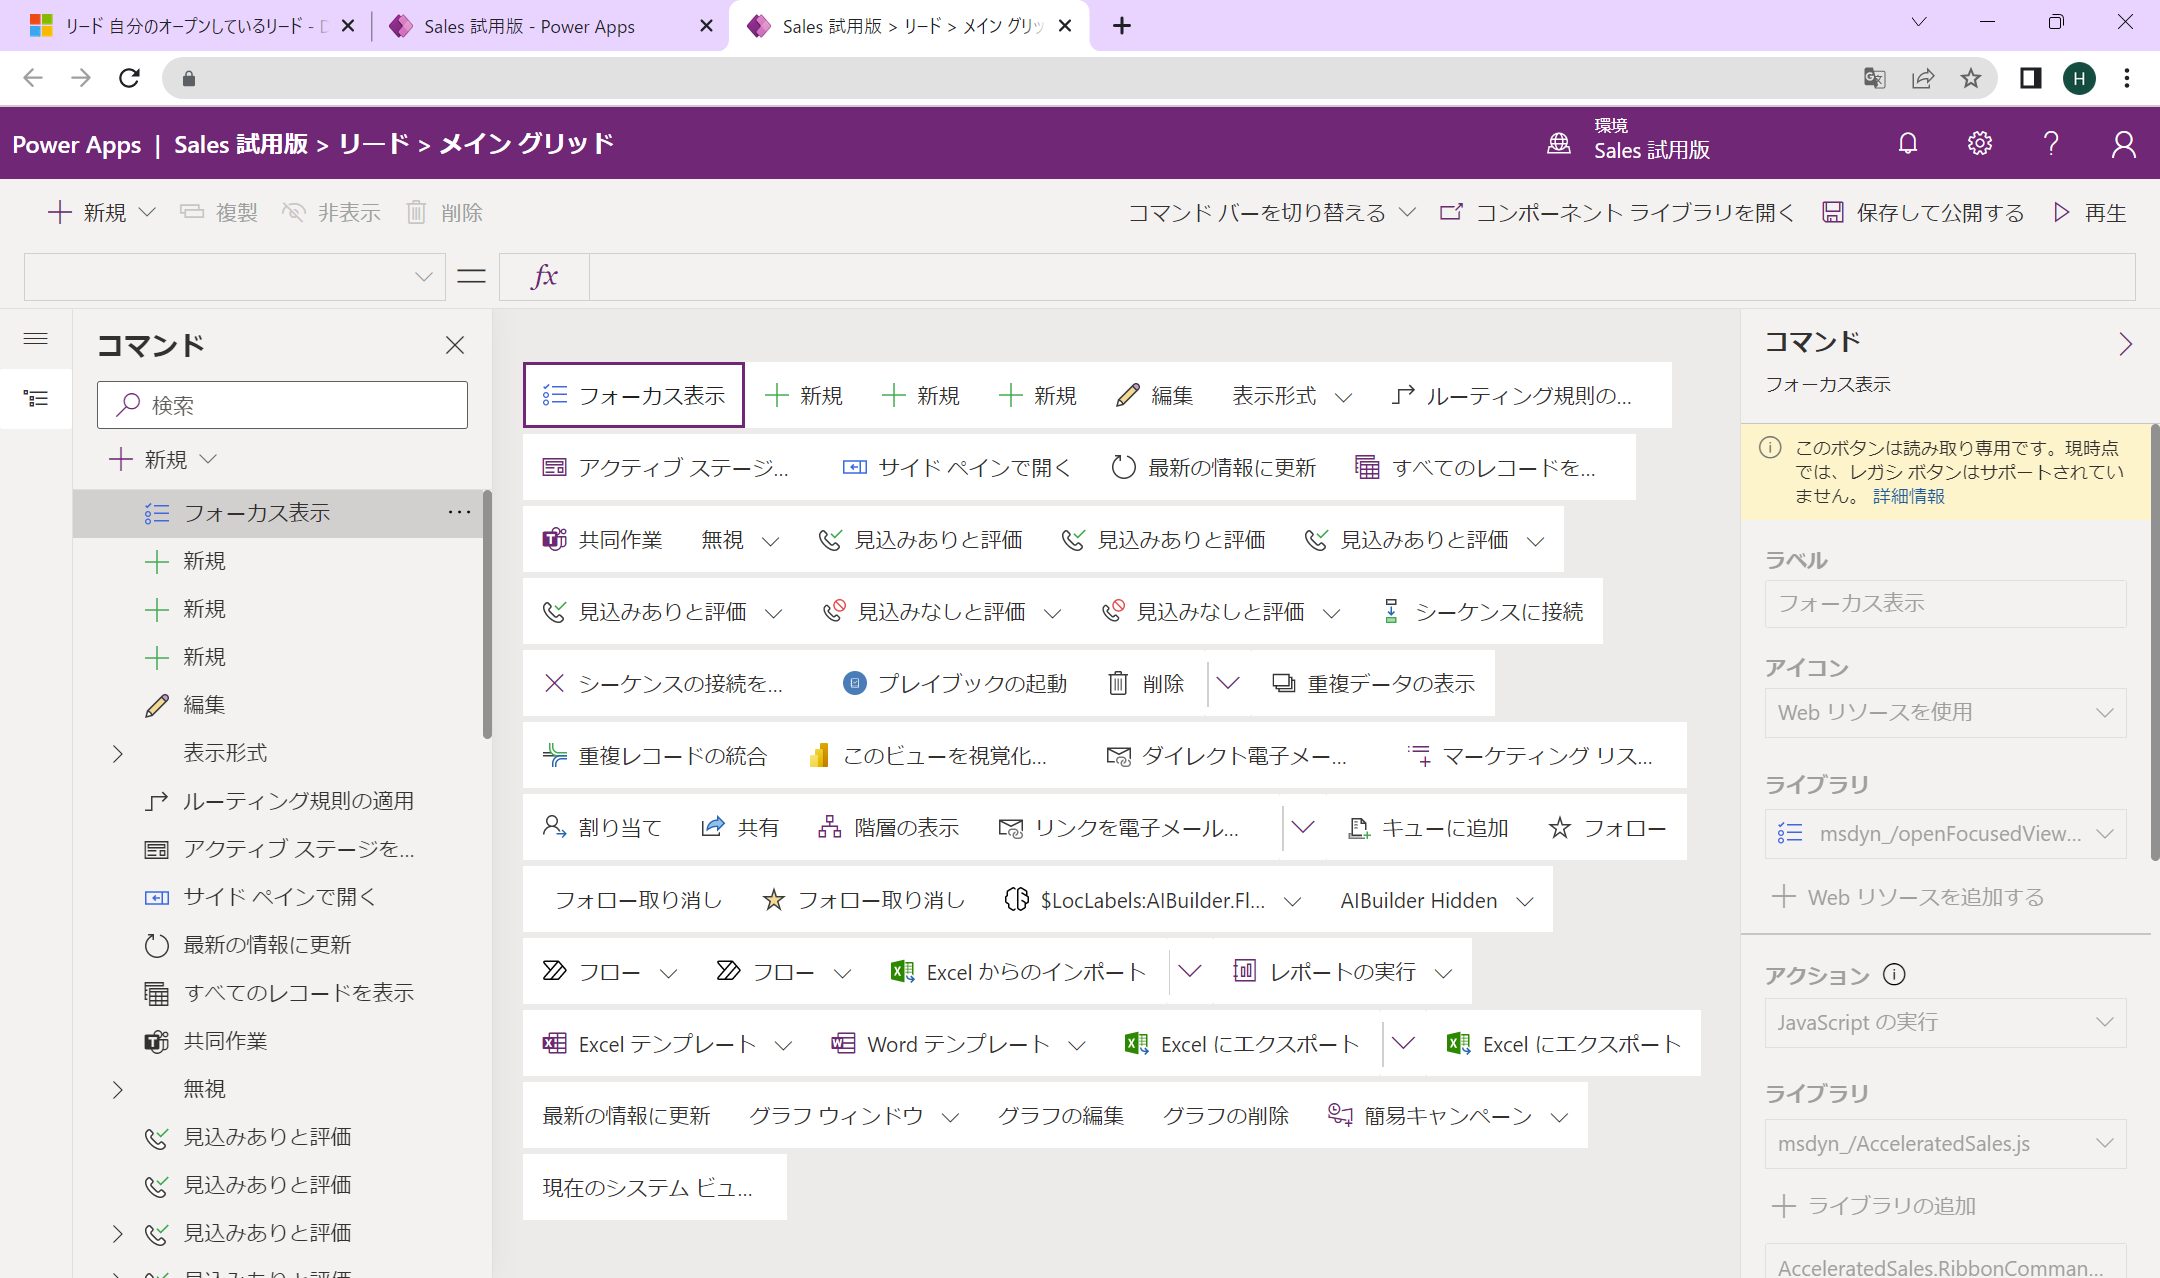The image size is (2160, 1278).
Task: Select the プレイブックの起動 command
Action: (955, 684)
